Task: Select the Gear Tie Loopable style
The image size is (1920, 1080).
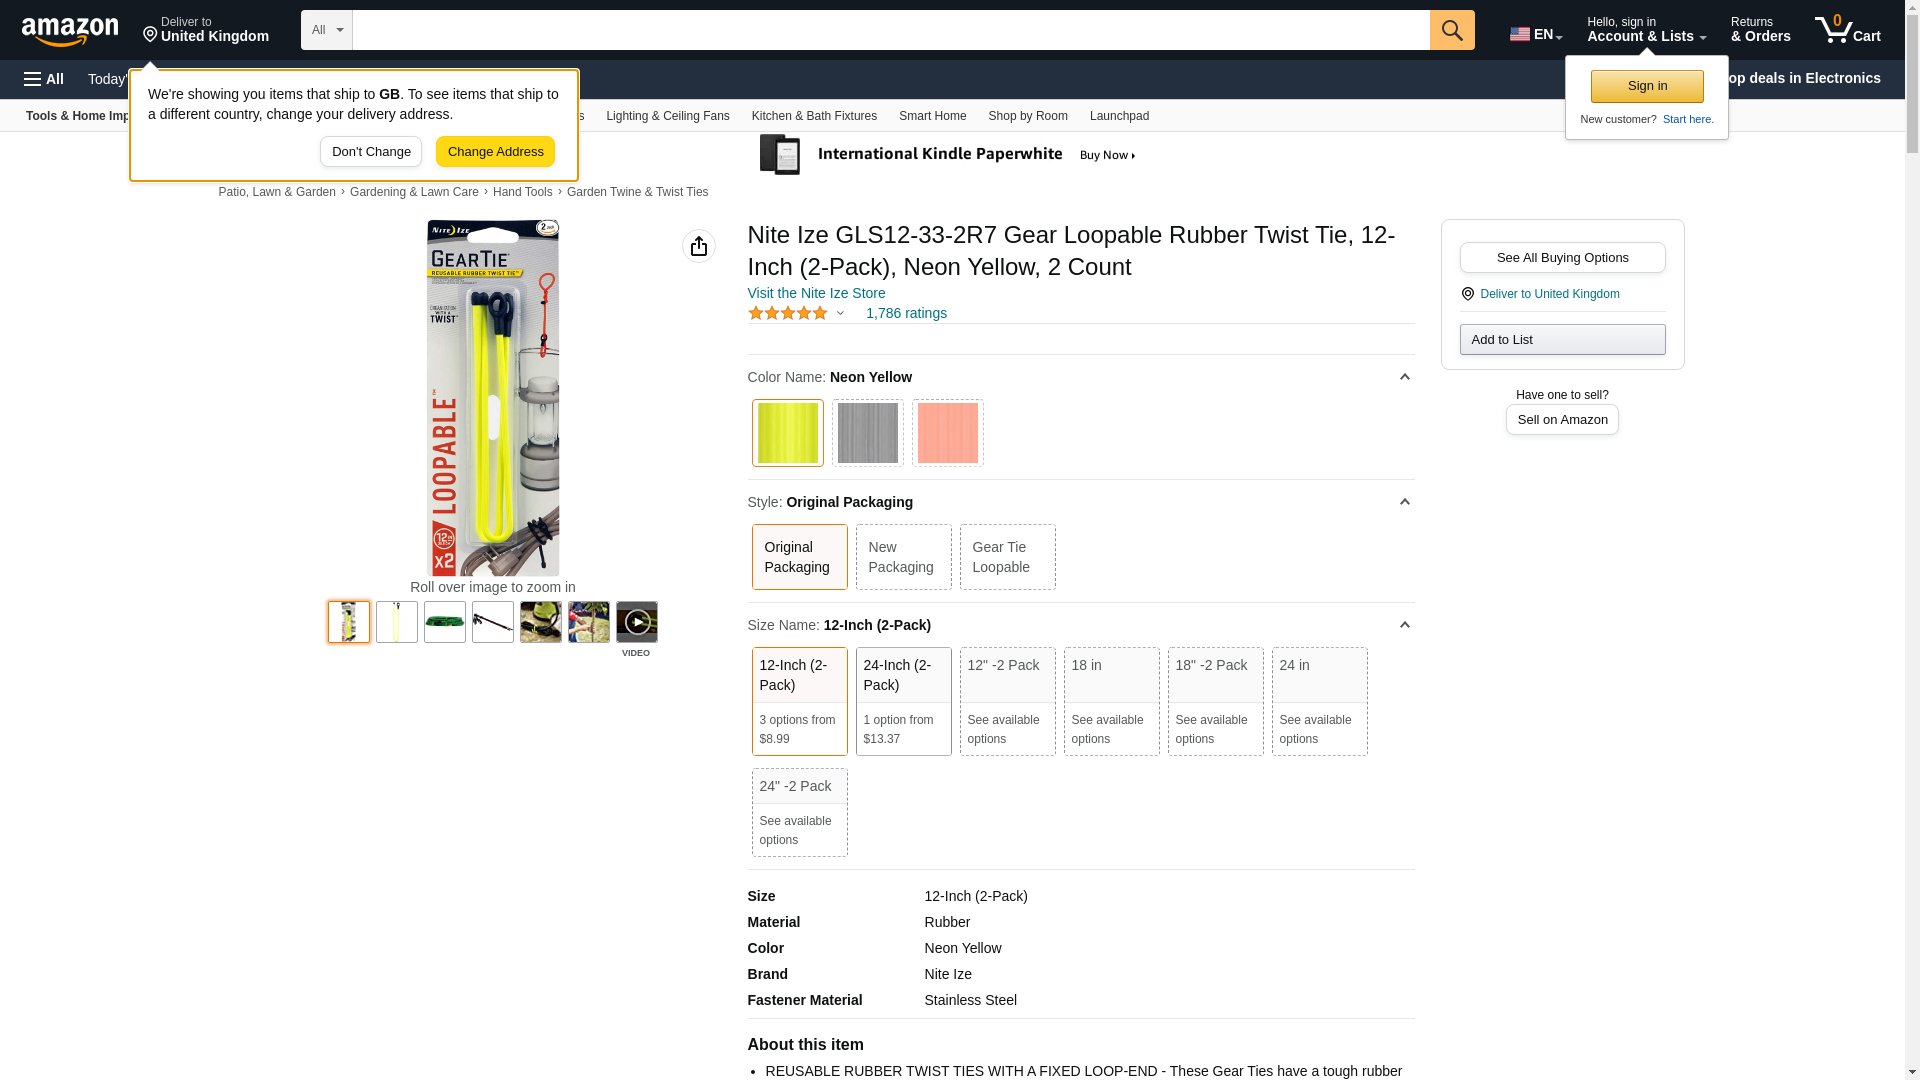Action: pos(1006,557)
